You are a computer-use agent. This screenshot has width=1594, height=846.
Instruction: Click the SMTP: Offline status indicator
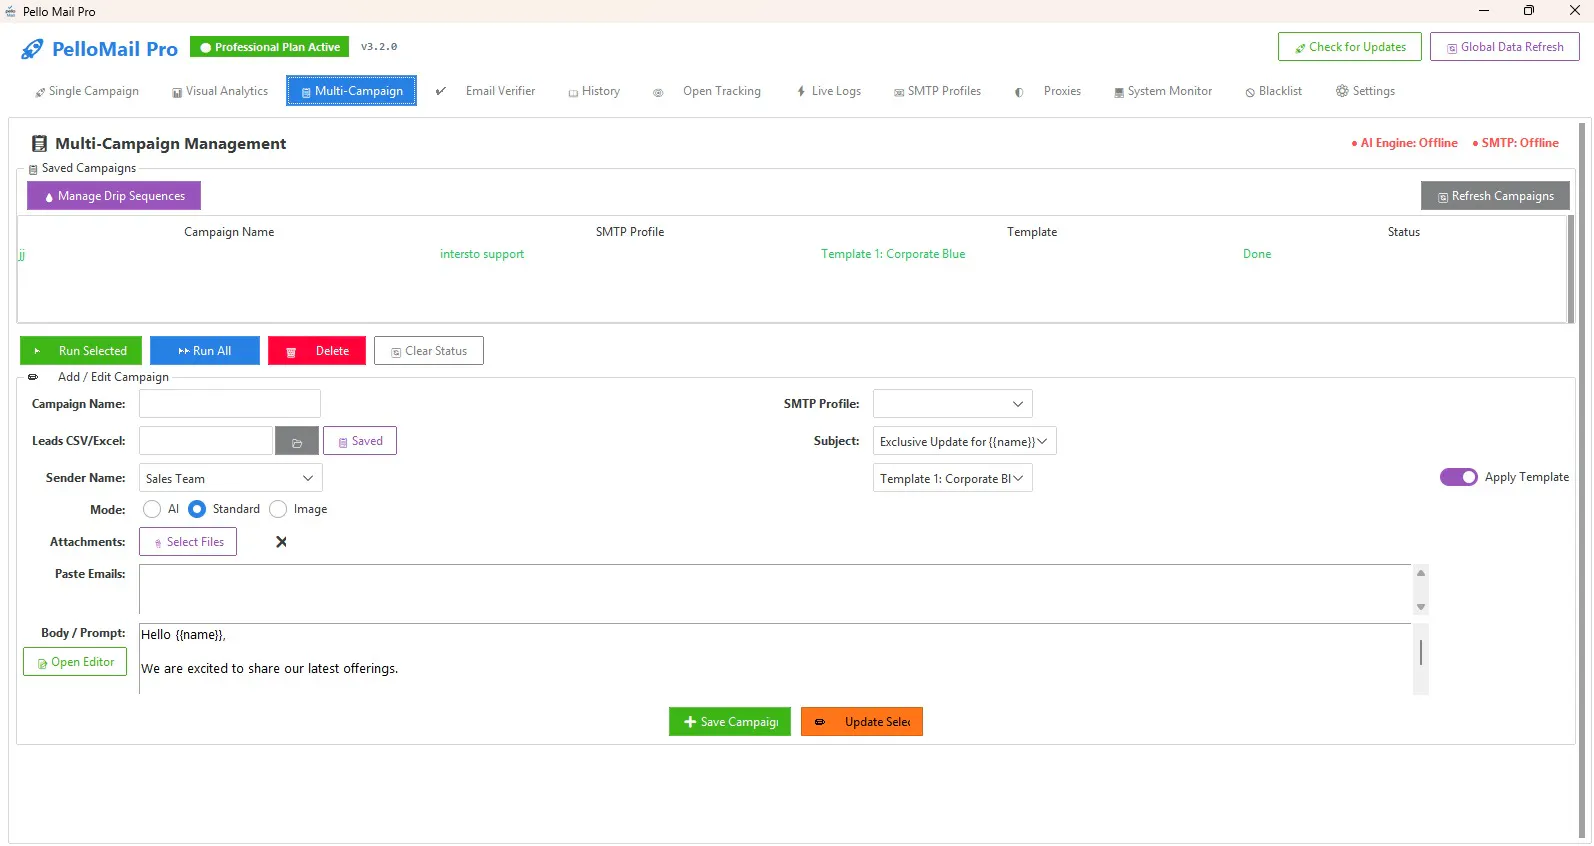tap(1516, 143)
